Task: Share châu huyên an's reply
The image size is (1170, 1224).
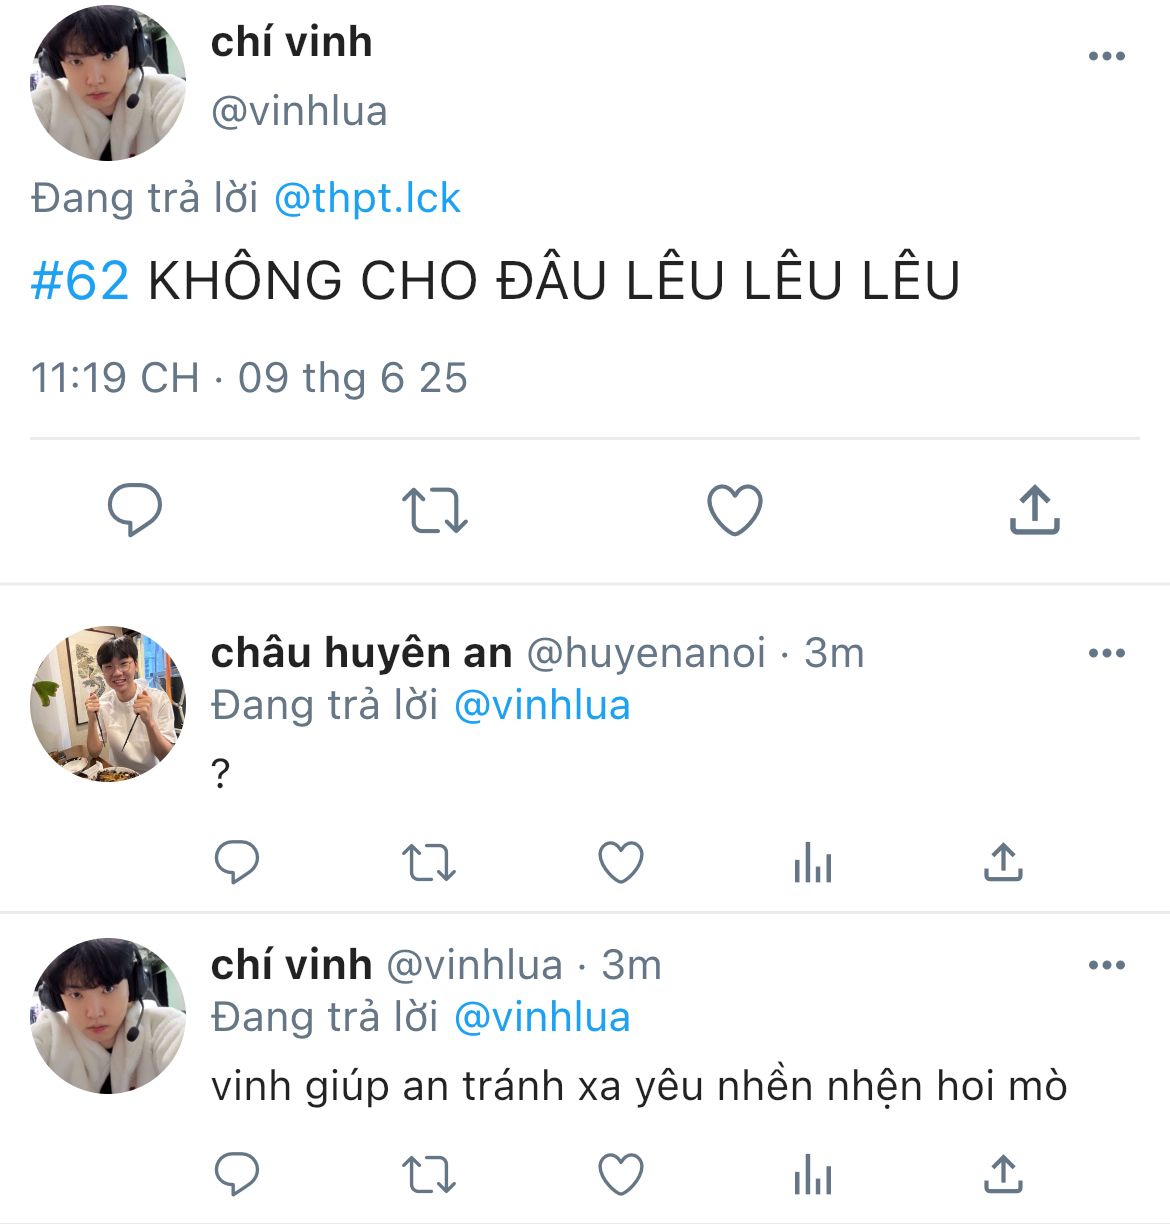Action: [1003, 862]
